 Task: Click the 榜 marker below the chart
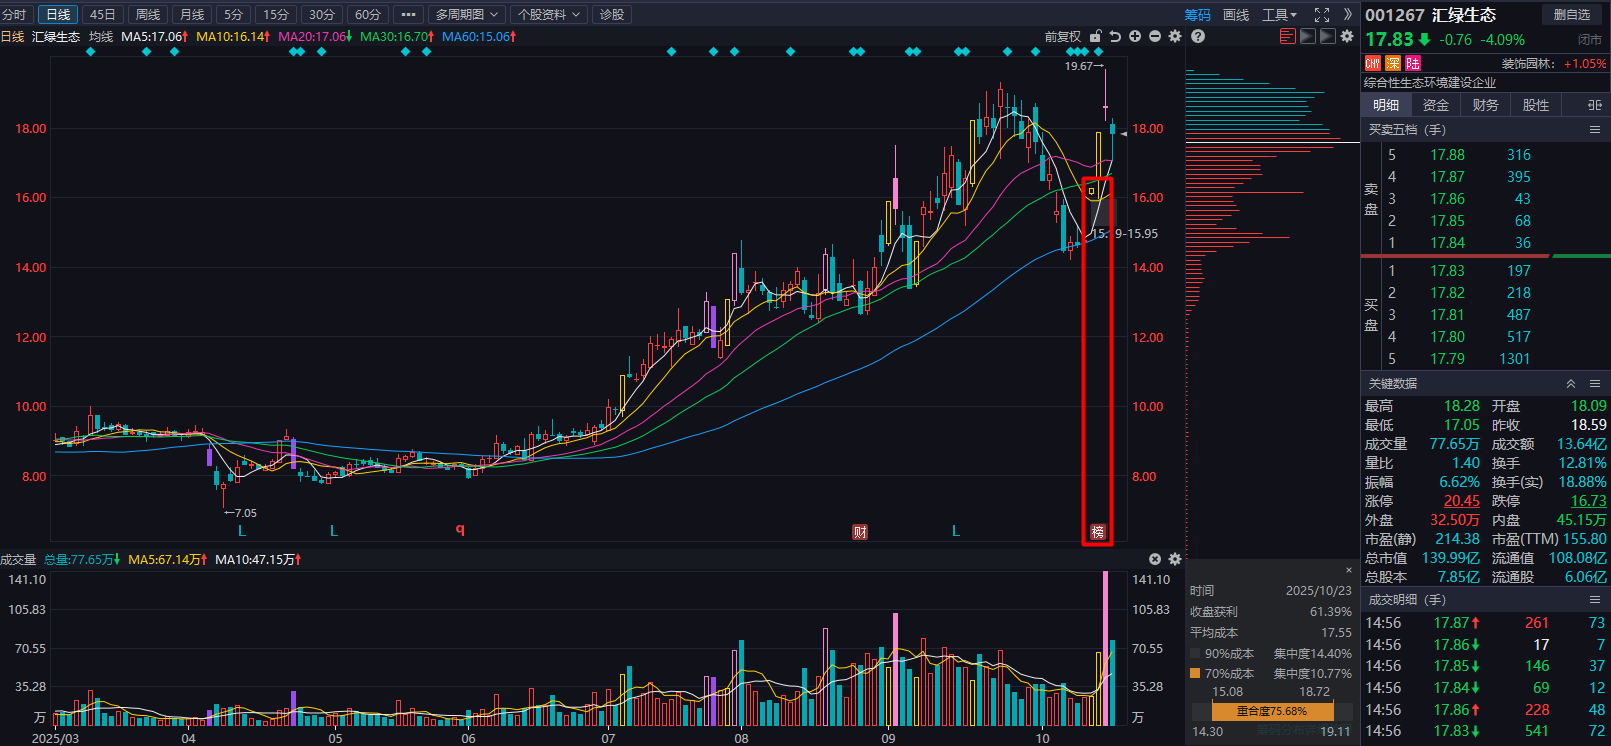(1098, 532)
